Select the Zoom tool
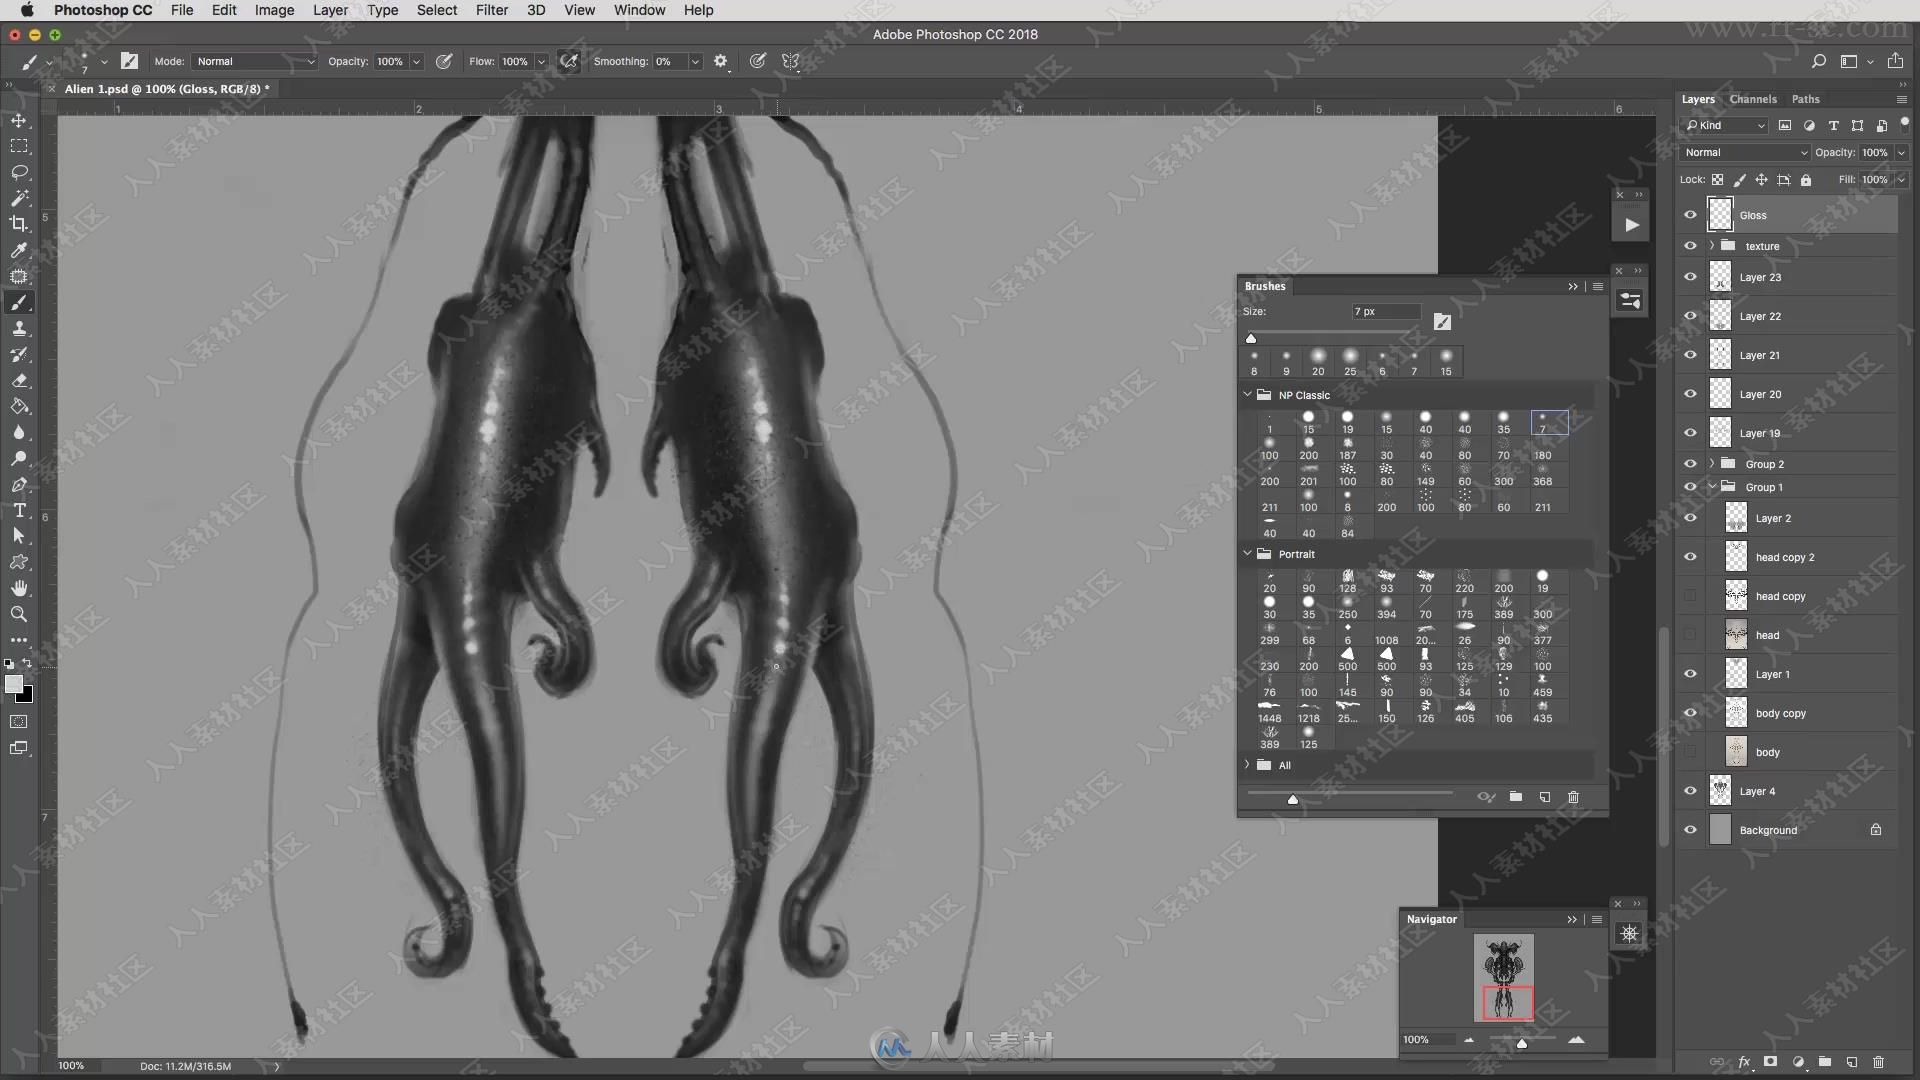Viewport: 1920px width, 1080px height. [x=19, y=614]
